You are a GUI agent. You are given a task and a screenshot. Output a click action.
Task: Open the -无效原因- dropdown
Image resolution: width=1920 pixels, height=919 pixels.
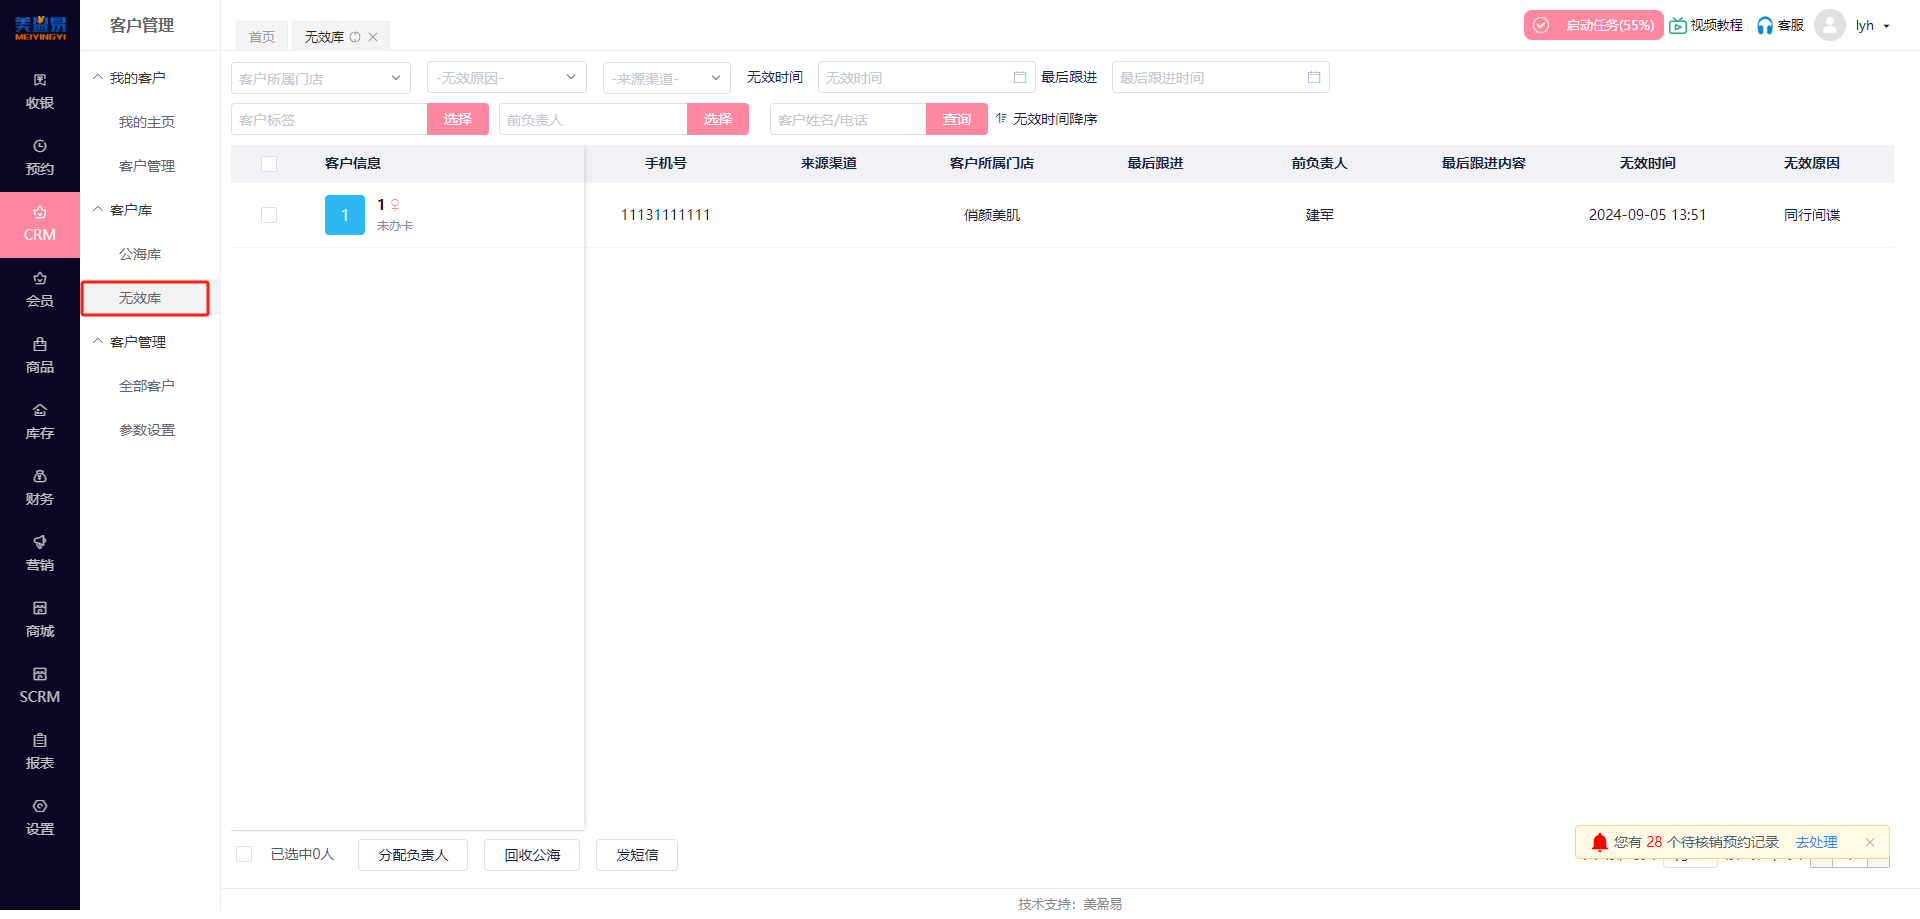click(506, 77)
